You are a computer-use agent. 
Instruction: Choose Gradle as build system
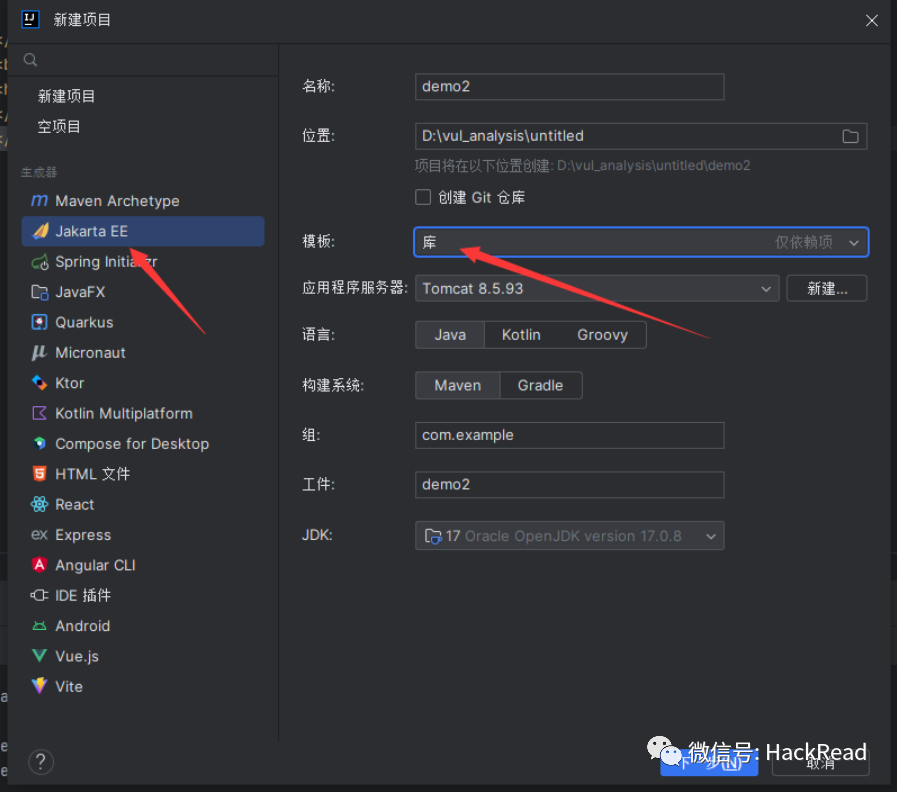coord(541,385)
